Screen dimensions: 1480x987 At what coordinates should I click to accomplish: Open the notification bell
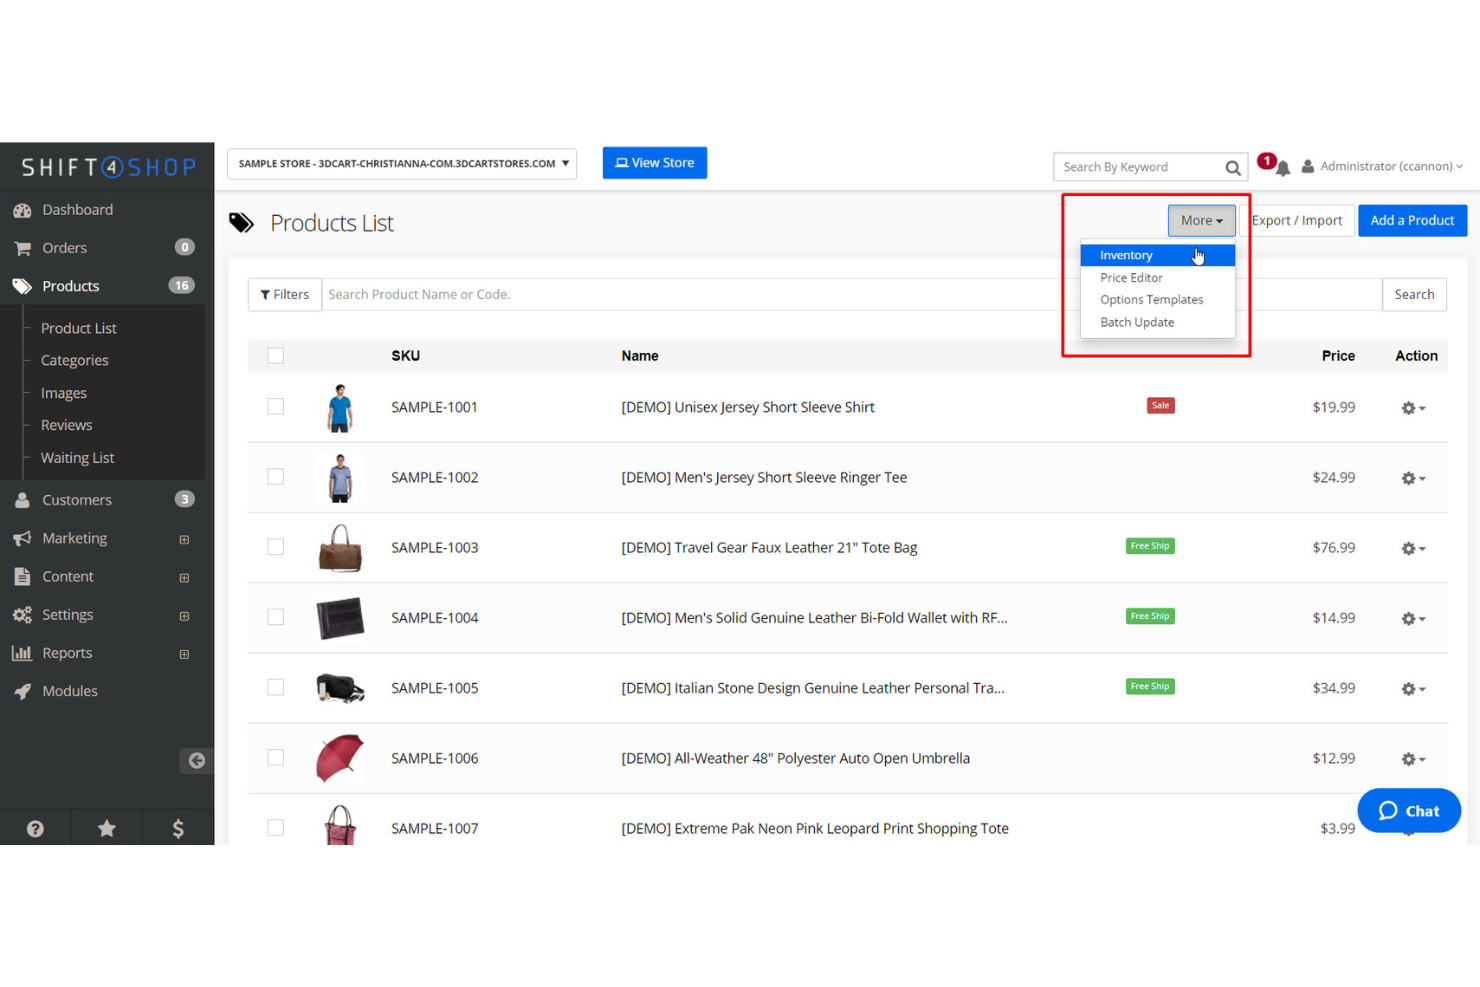(x=1282, y=167)
